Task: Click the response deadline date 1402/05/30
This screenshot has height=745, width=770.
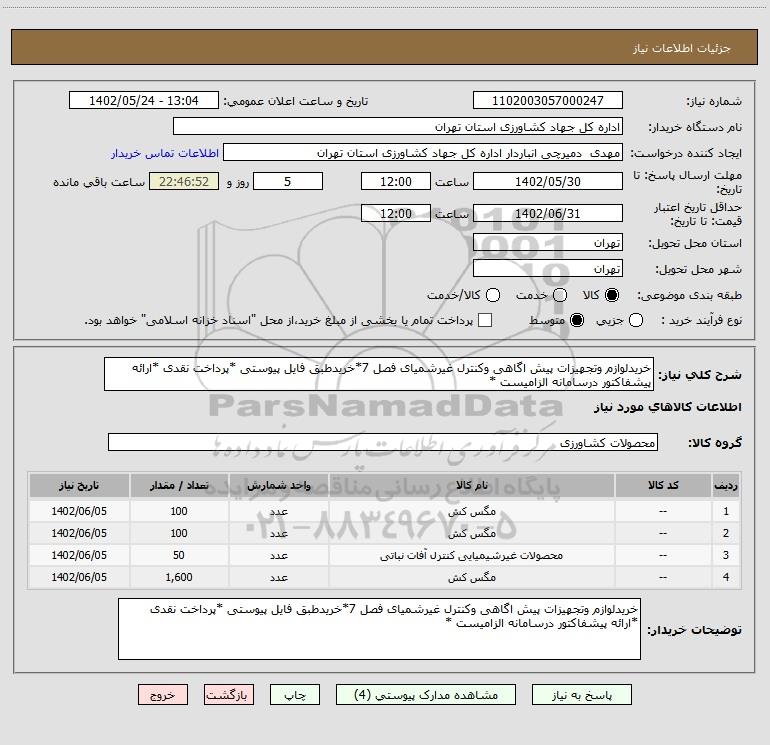Action: (x=548, y=181)
